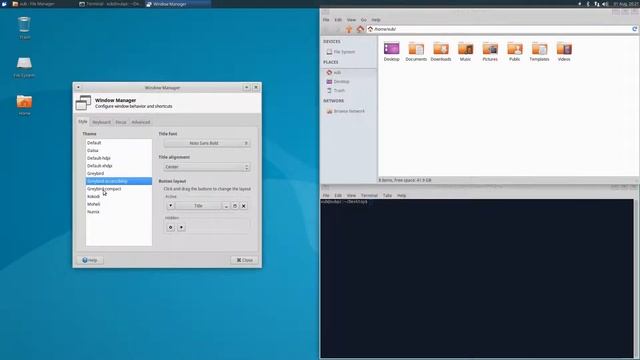The height and width of the screenshot is (360, 640).
Task: Open the Title alignment dropdown
Action: click(207, 167)
